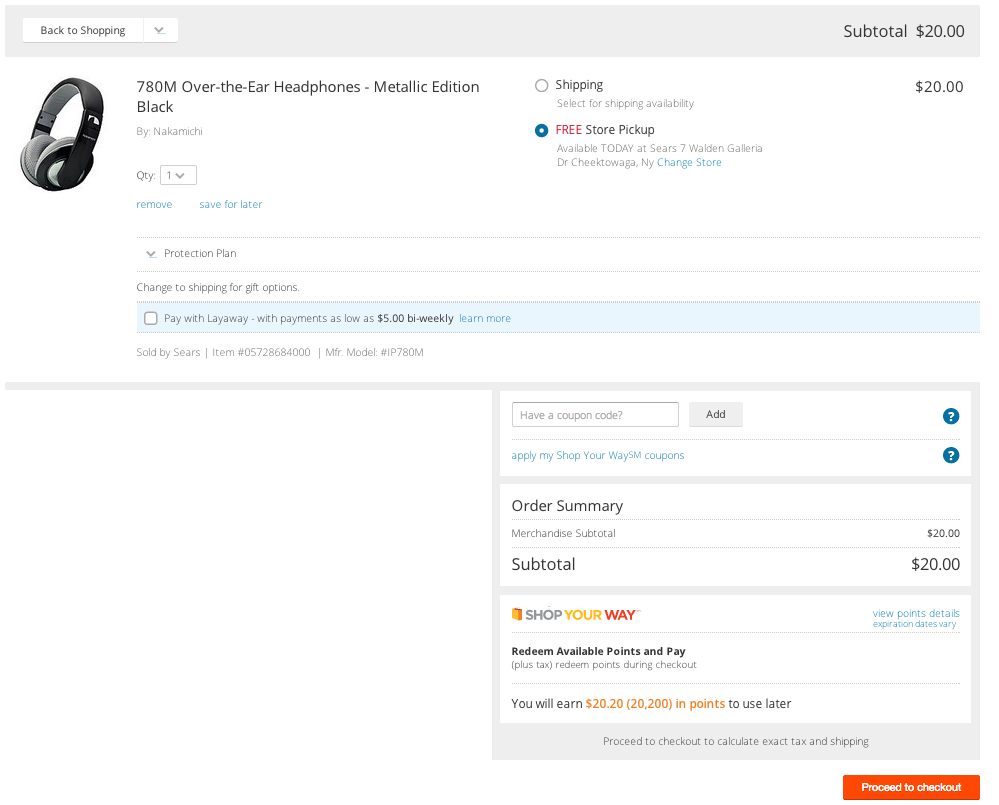Image resolution: width=999 pixels, height=805 pixels.
Task: Open the Qty quantity dropdown
Action: click(178, 175)
